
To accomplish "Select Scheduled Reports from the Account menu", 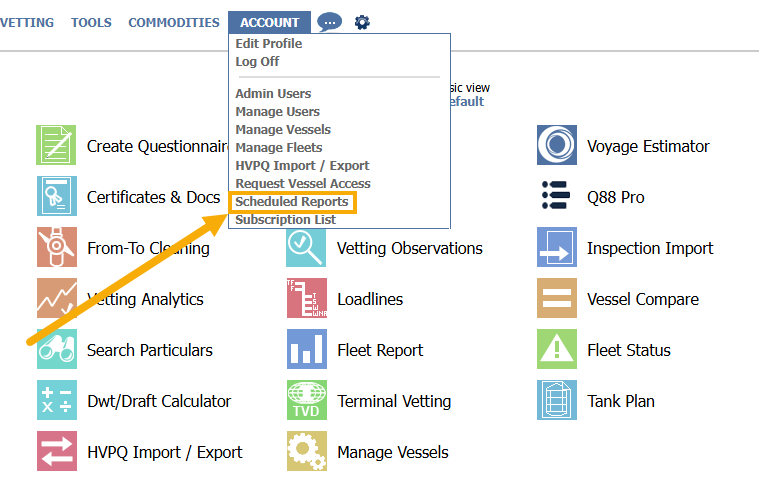I will 292,202.
